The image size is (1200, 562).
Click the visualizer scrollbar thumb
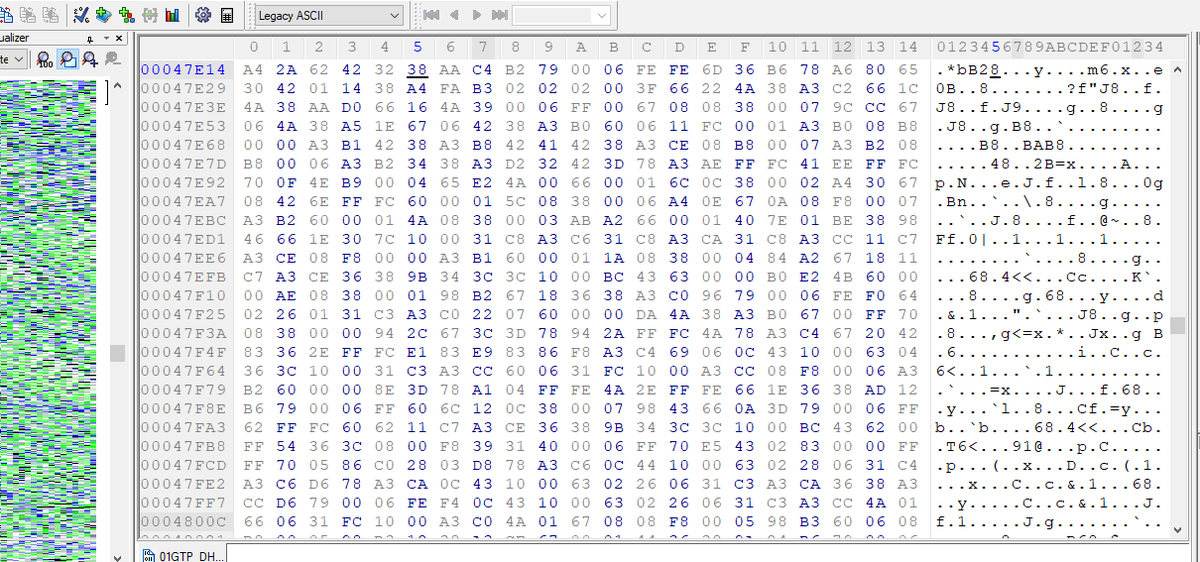point(118,353)
